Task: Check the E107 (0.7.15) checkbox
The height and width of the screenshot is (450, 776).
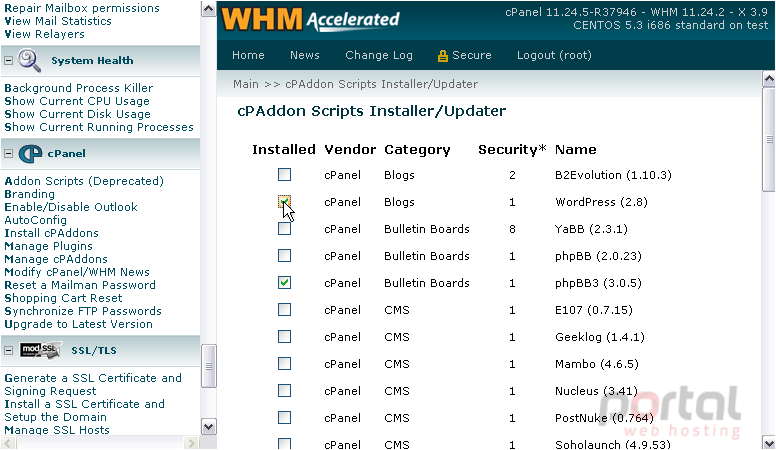Action: tap(285, 310)
